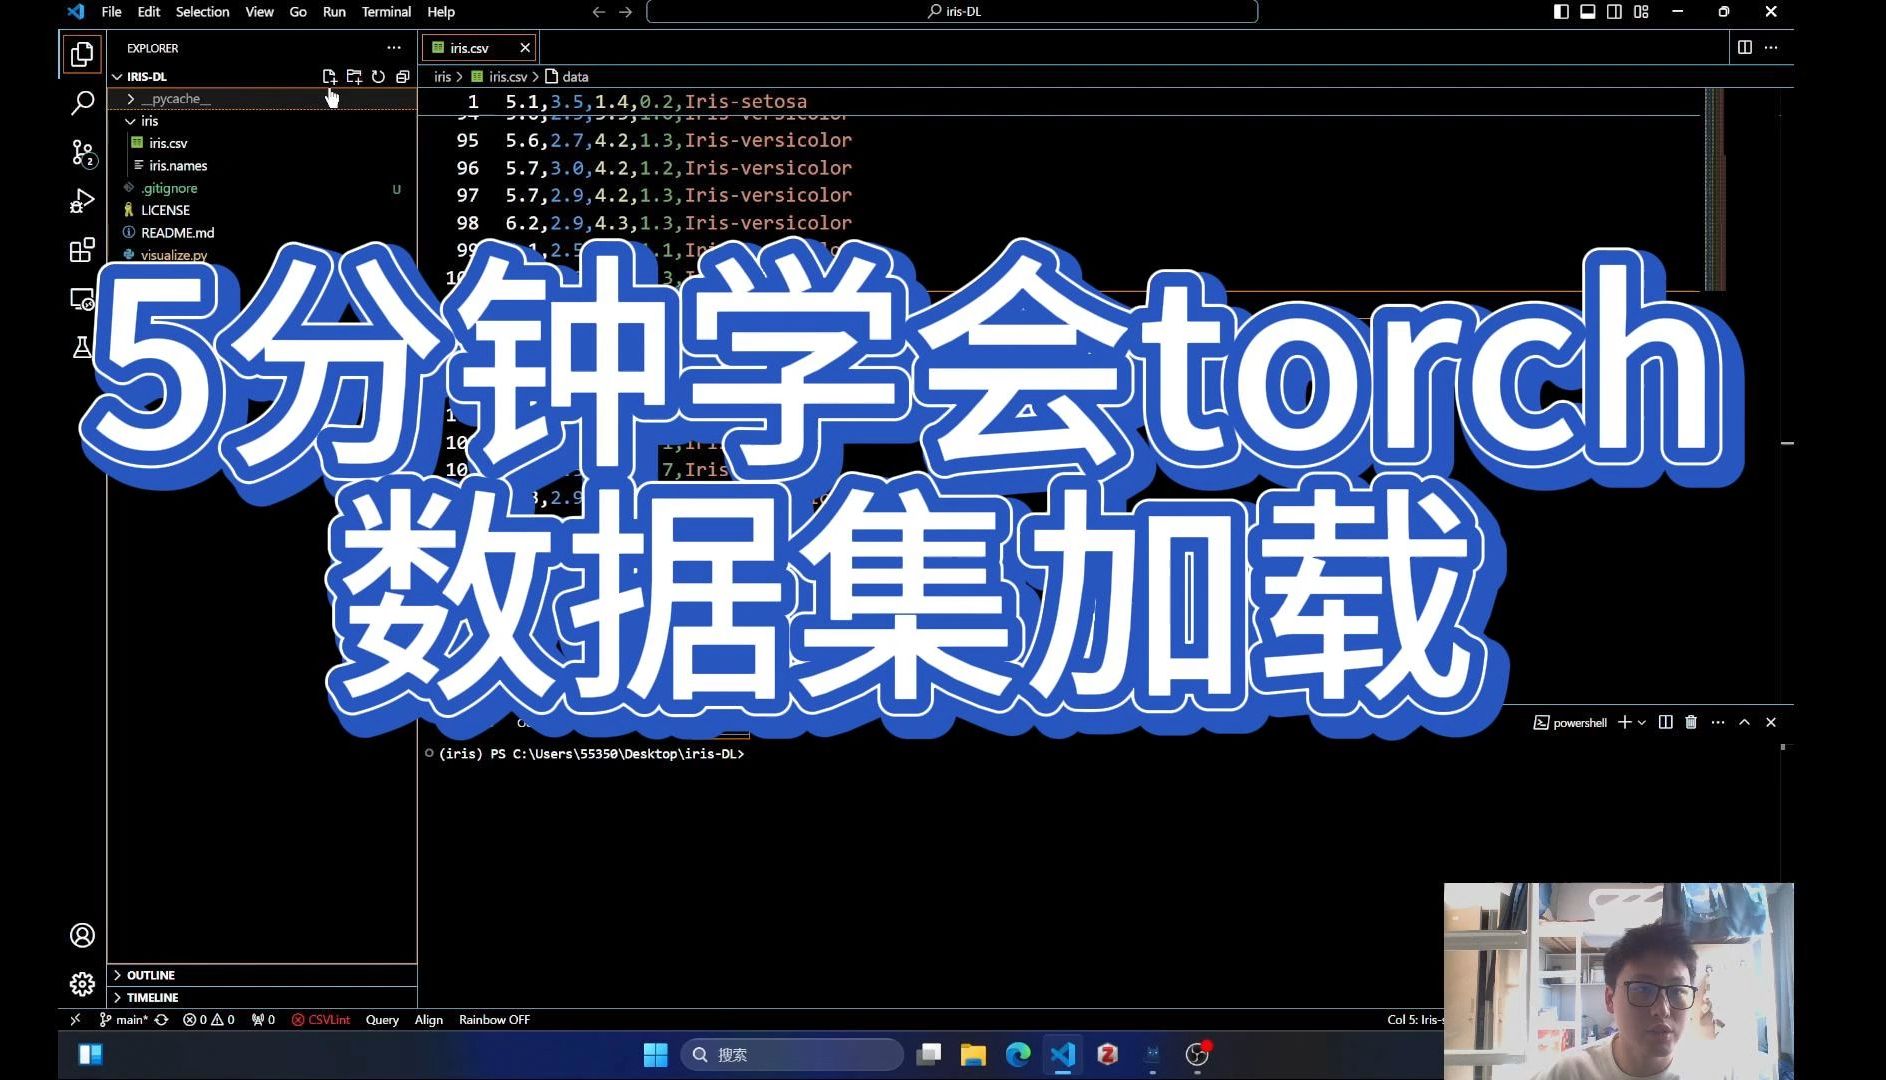Open iris.csv in the file tree

click(262, 143)
